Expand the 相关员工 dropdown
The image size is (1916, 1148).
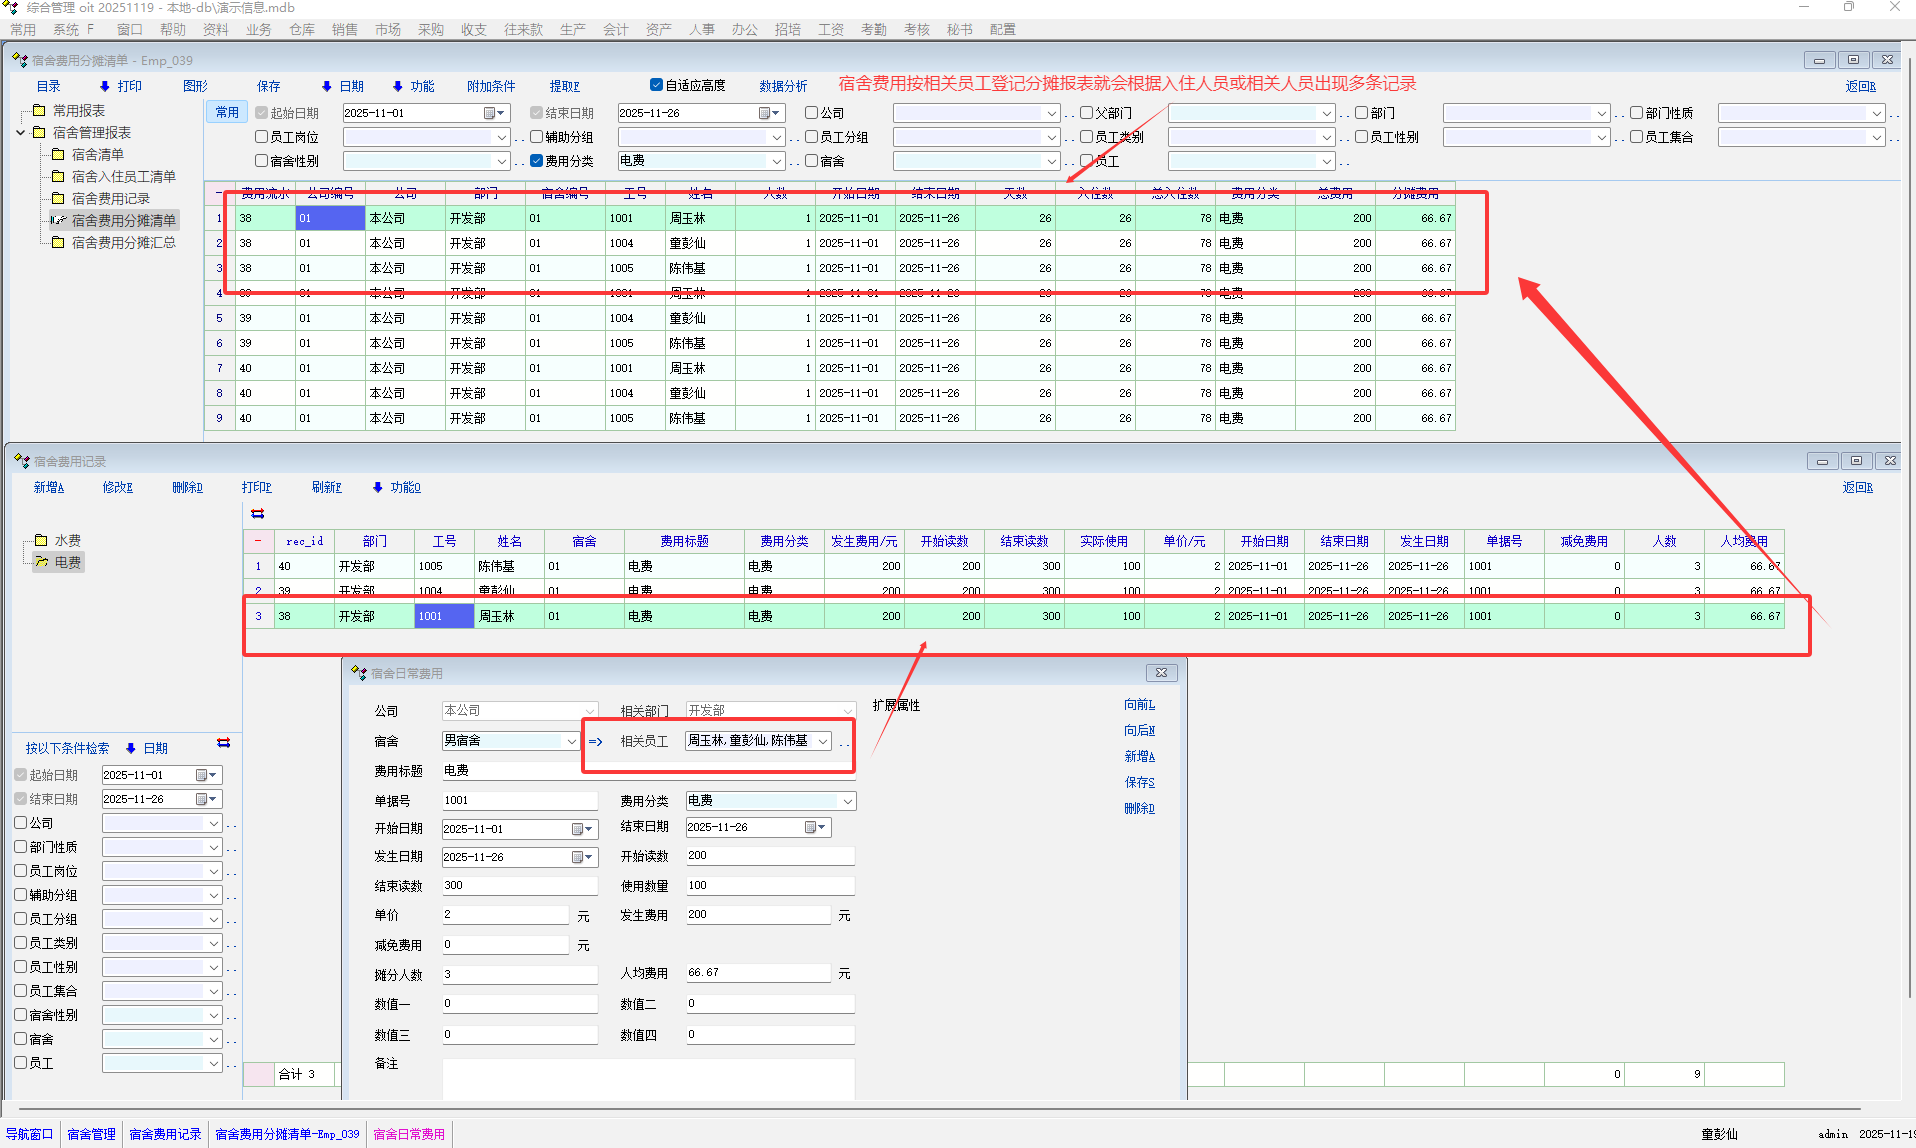[823, 742]
